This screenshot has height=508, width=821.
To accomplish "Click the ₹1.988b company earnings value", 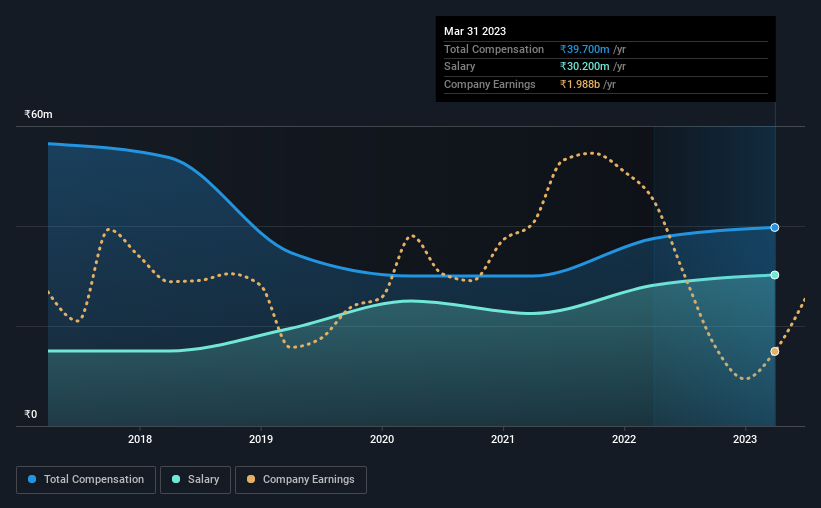I will [580, 84].
